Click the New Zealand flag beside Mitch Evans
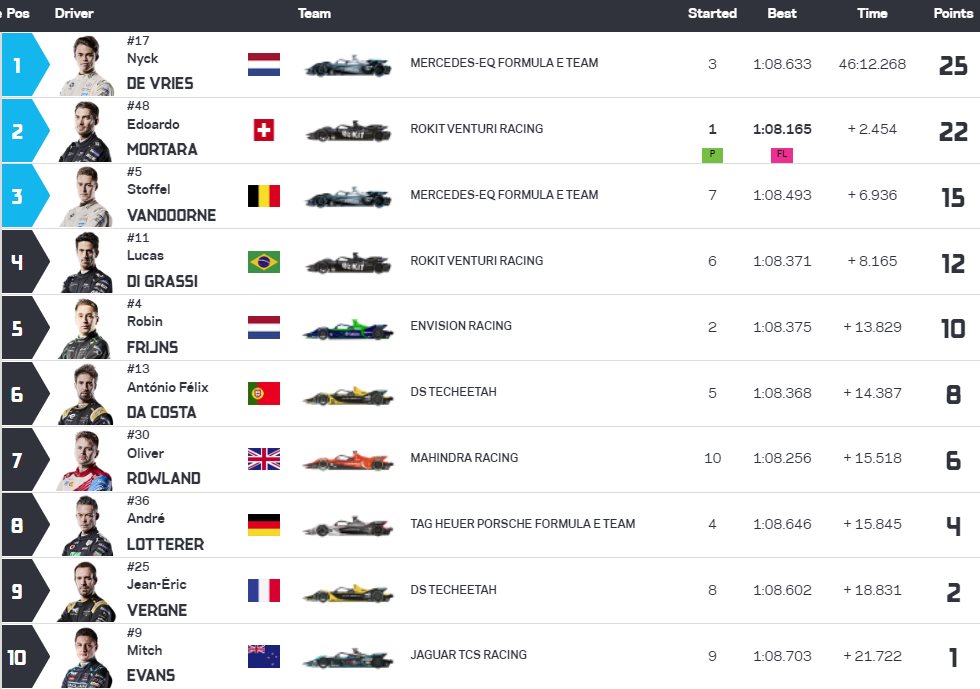Viewport: 980px width, 689px height. tap(264, 656)
